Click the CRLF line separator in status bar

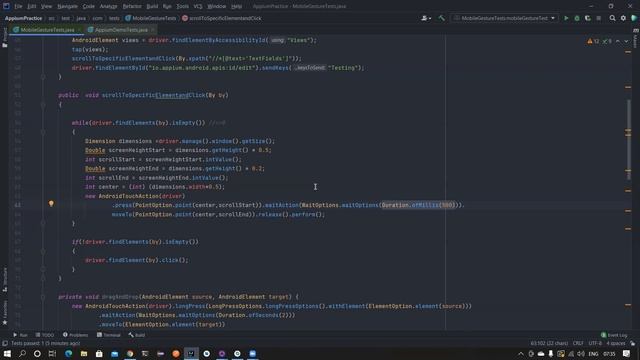pos(578,343)
